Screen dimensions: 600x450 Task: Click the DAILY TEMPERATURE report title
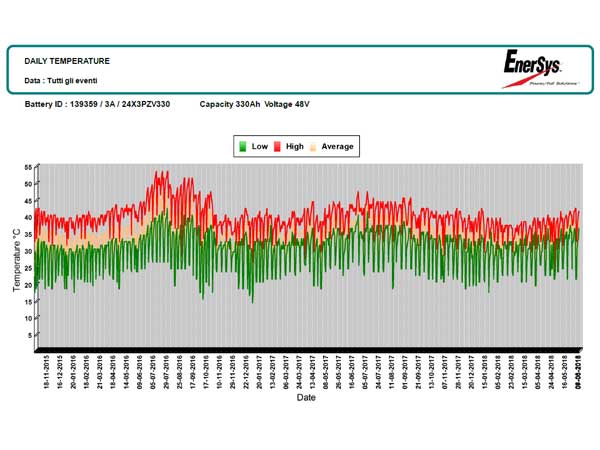pos(67,61)
